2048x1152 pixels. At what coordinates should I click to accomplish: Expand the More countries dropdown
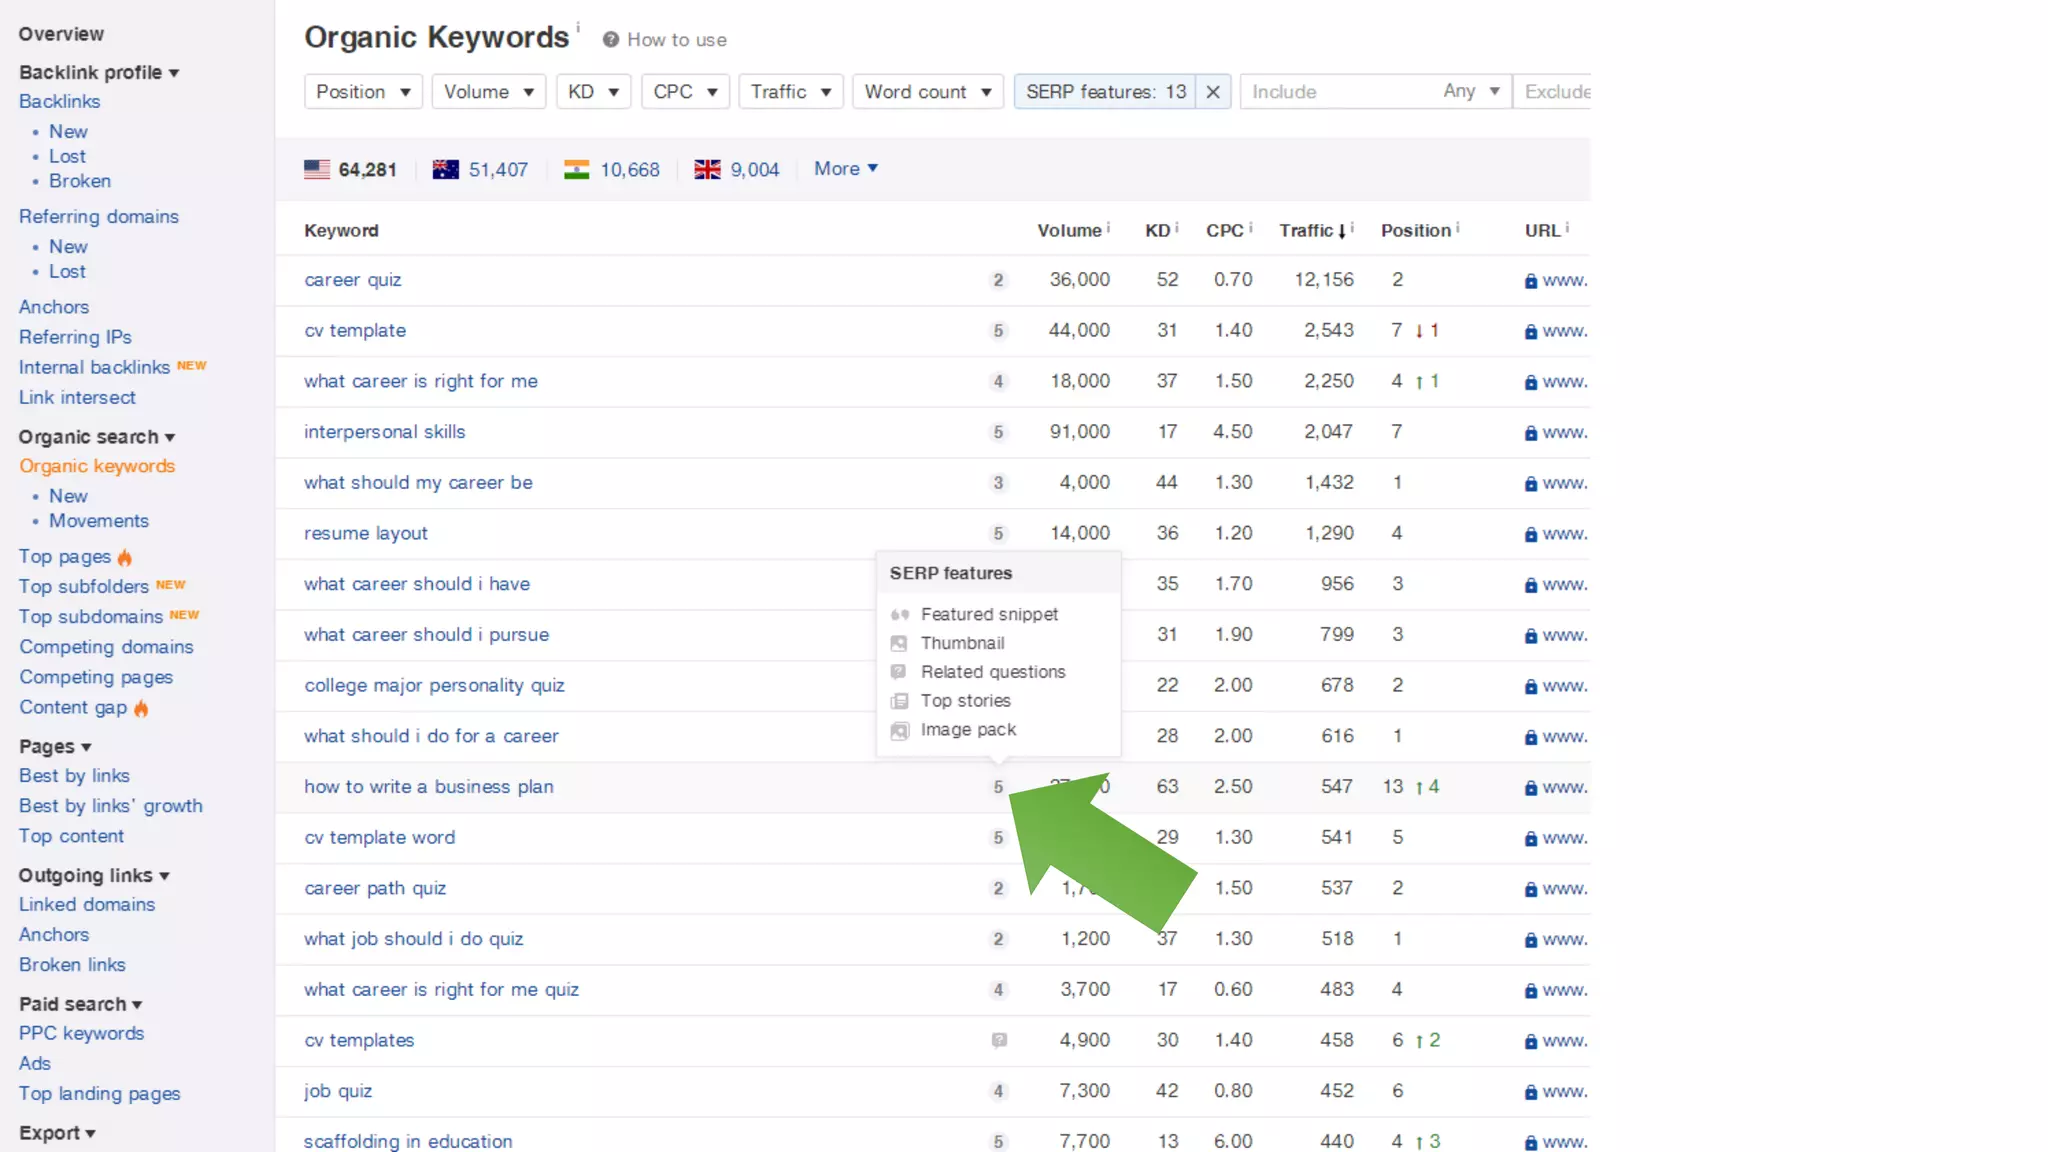point(846,169)
